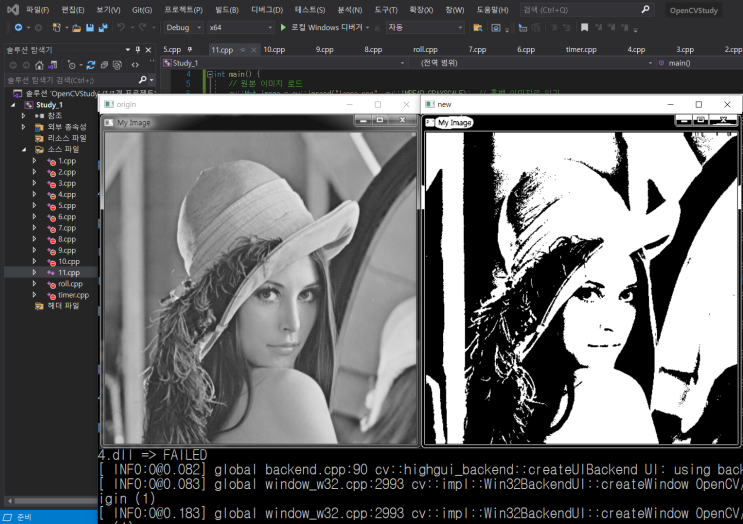The height and width of the screenshot is (524, 743).
Task: Open the 자동 dropdown in the toolbar
Action: (425, 27)
